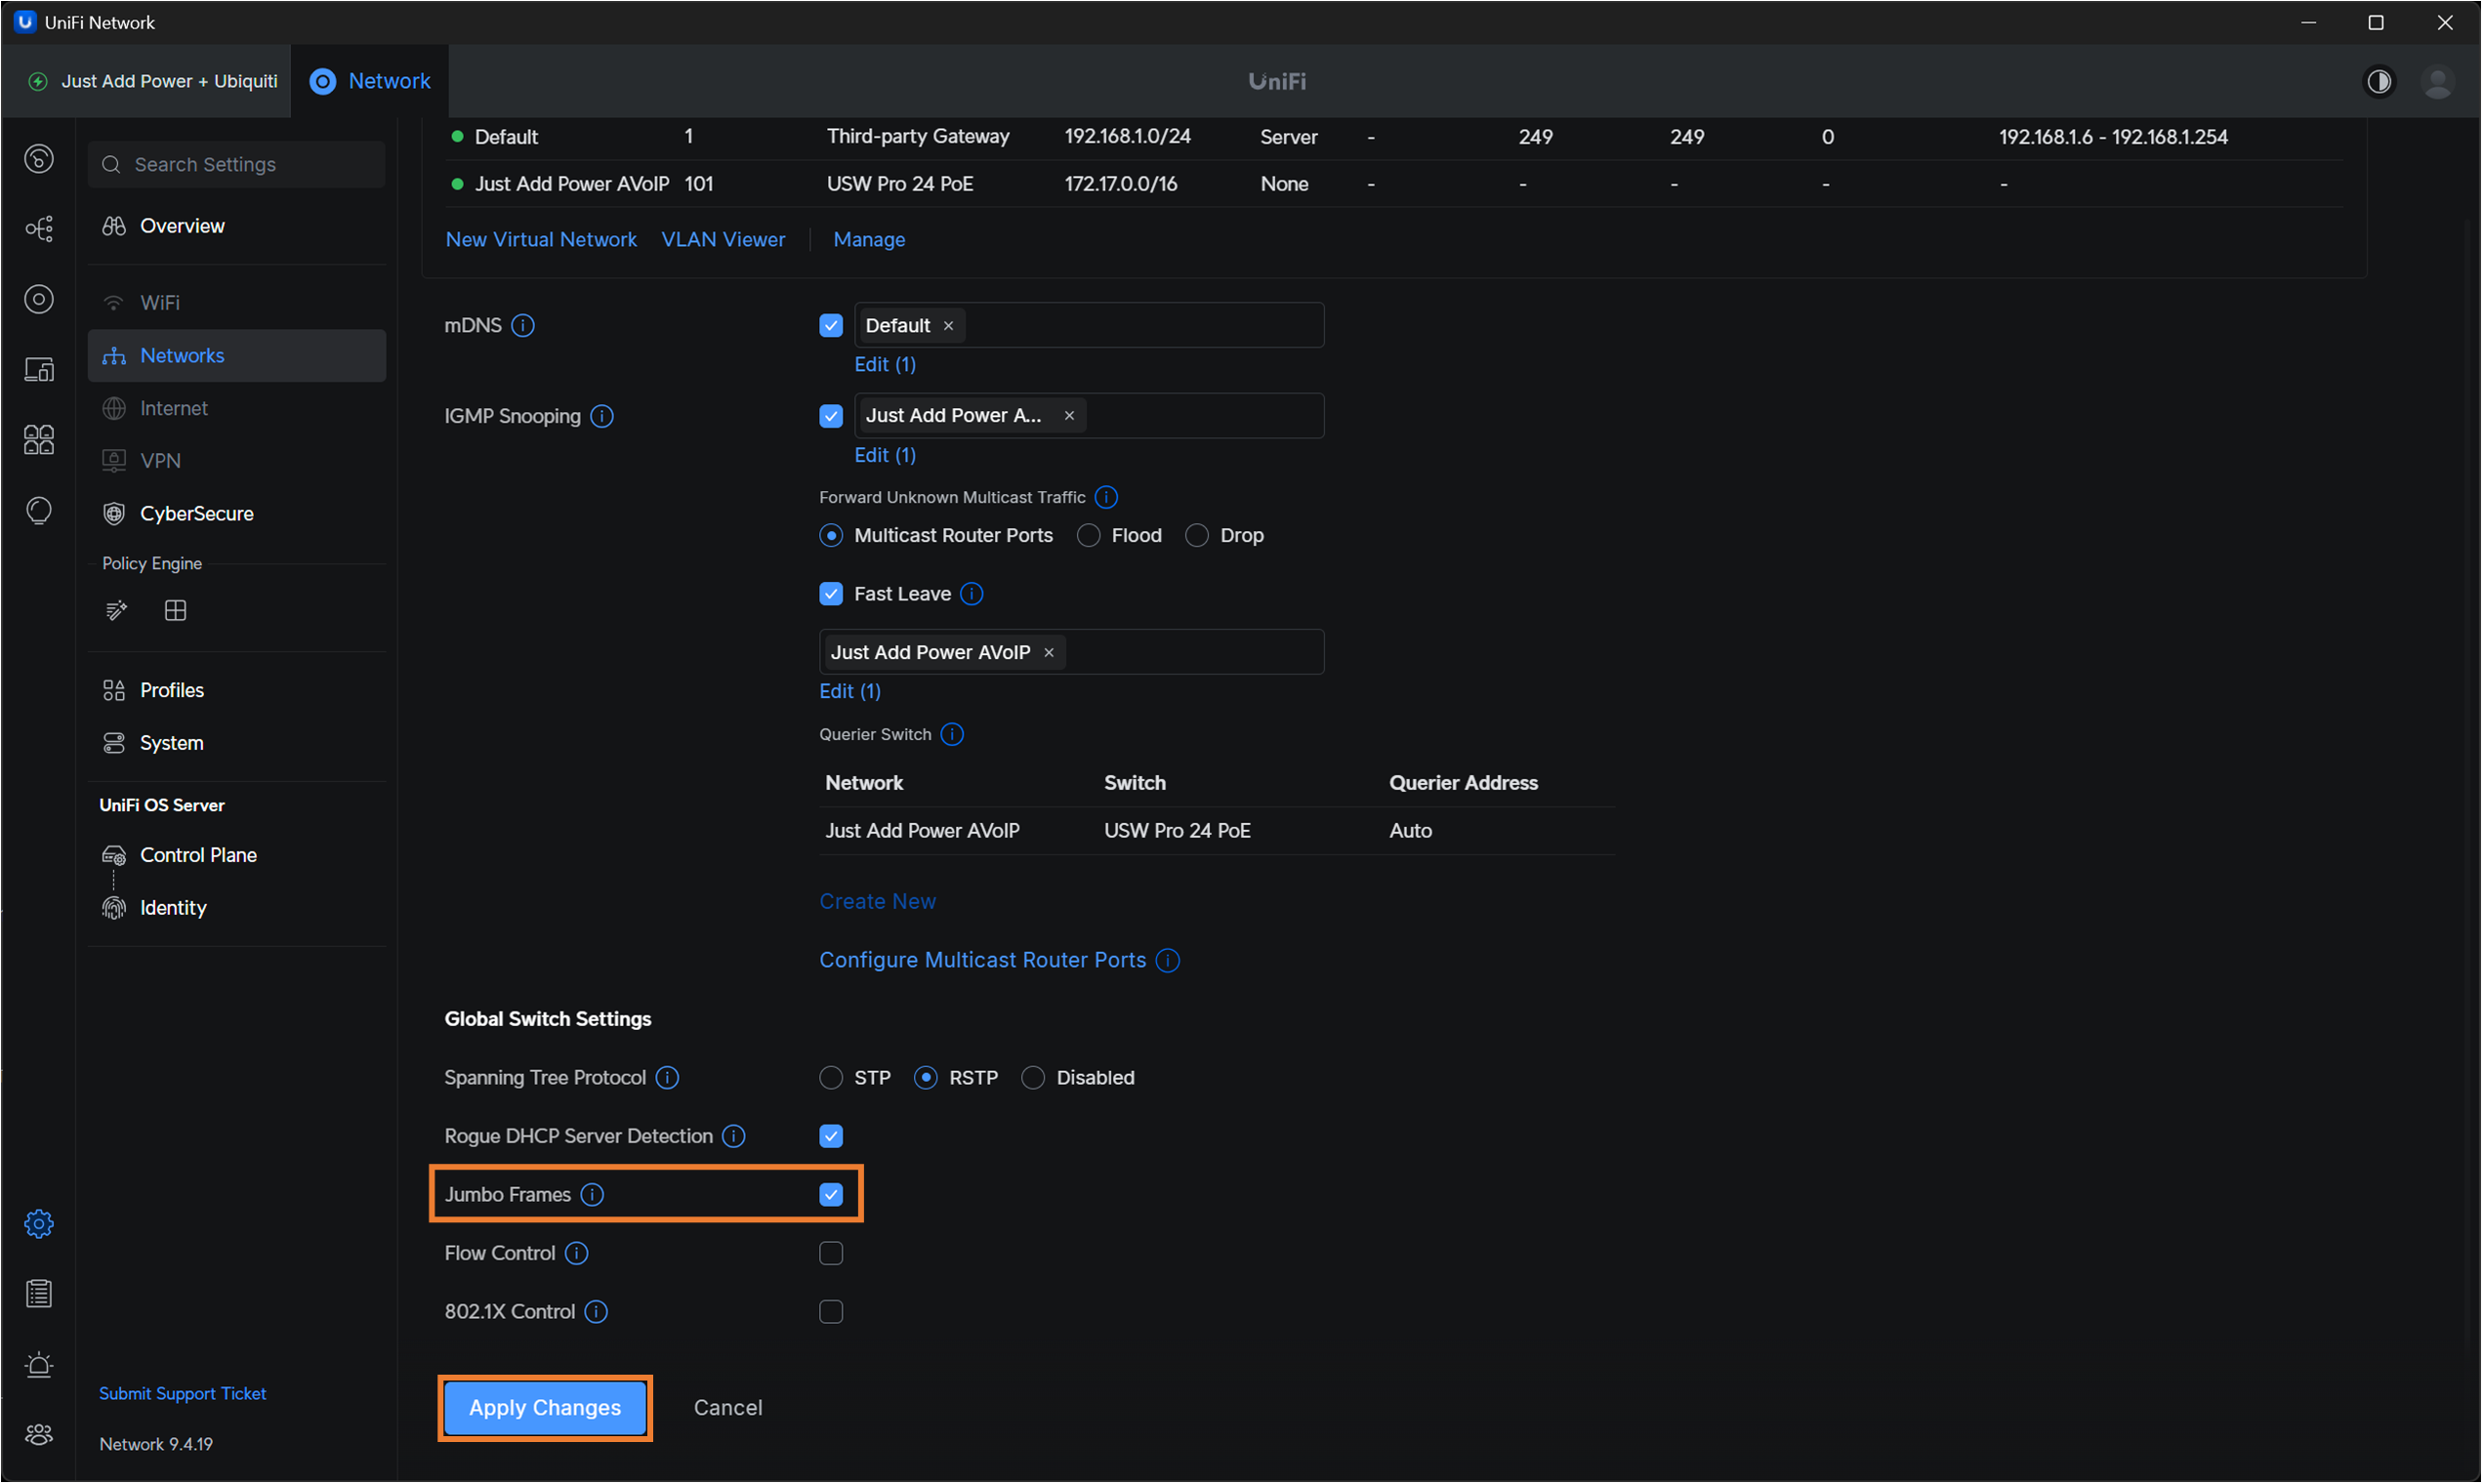
Task: Click the Search Settings input field
Action: pos(237,164)
